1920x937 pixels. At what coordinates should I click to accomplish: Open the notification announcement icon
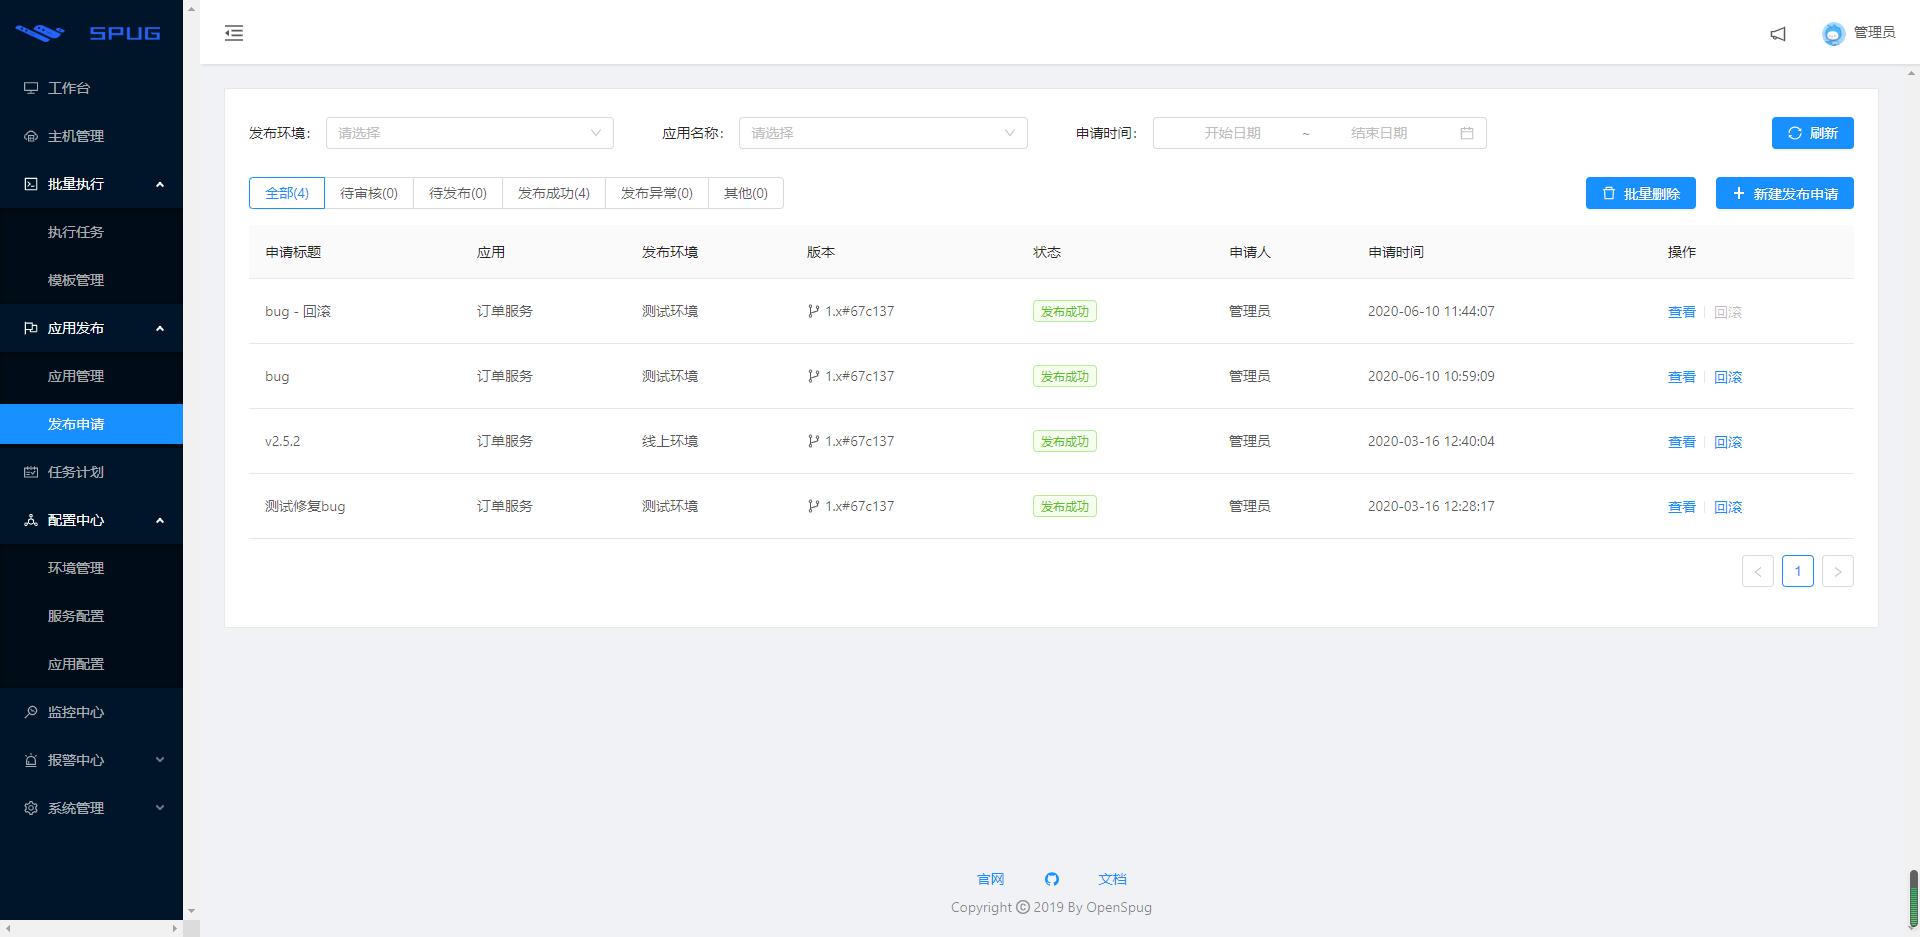[x=1778, y=33]
